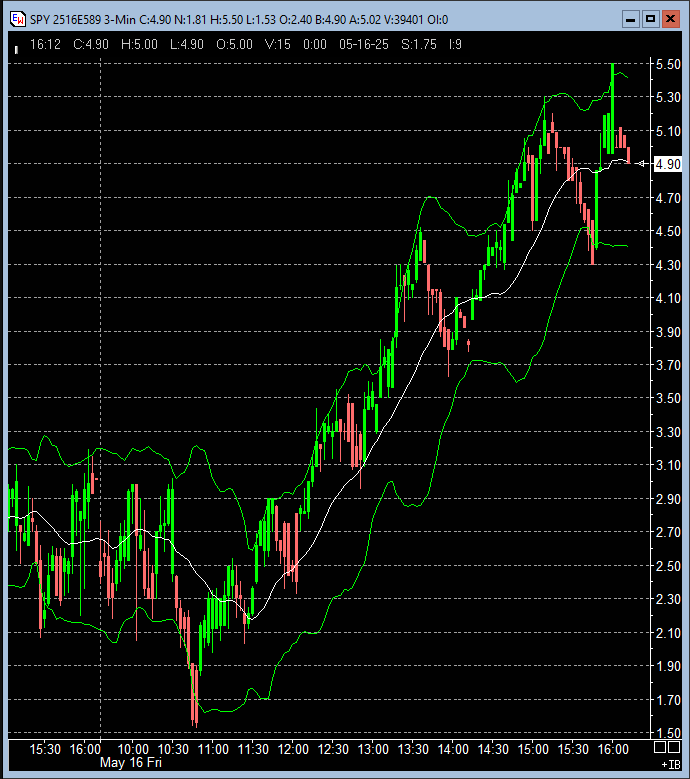The width and height of the screenshot is (690, 779).
Task: Click the O:5.00 bar open value
Action: 234,45
